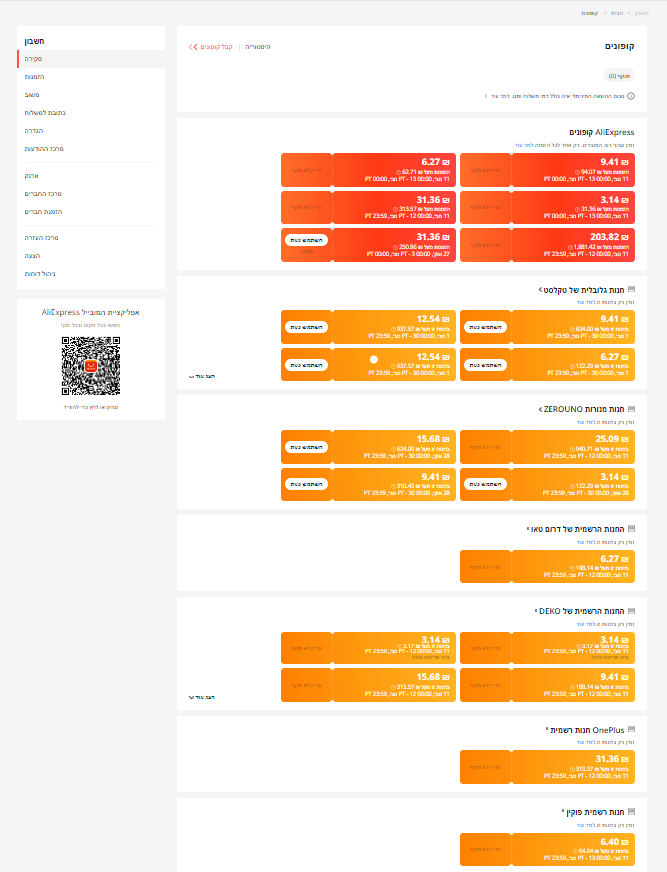
Task: Open כתובת למשלוח in the sidebar
Action: click(45, 113)
